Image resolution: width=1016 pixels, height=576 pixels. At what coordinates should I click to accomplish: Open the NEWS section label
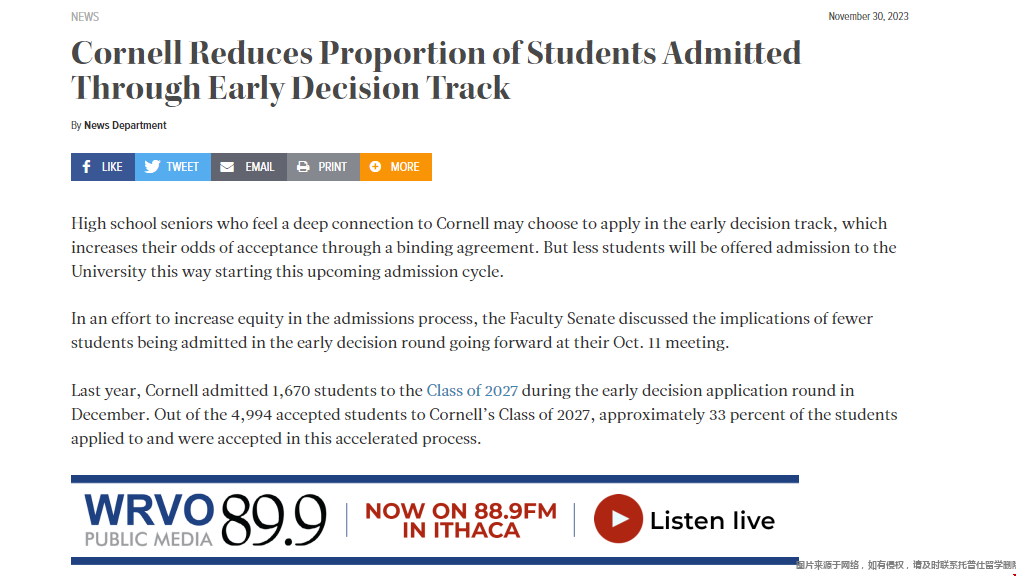85,17
